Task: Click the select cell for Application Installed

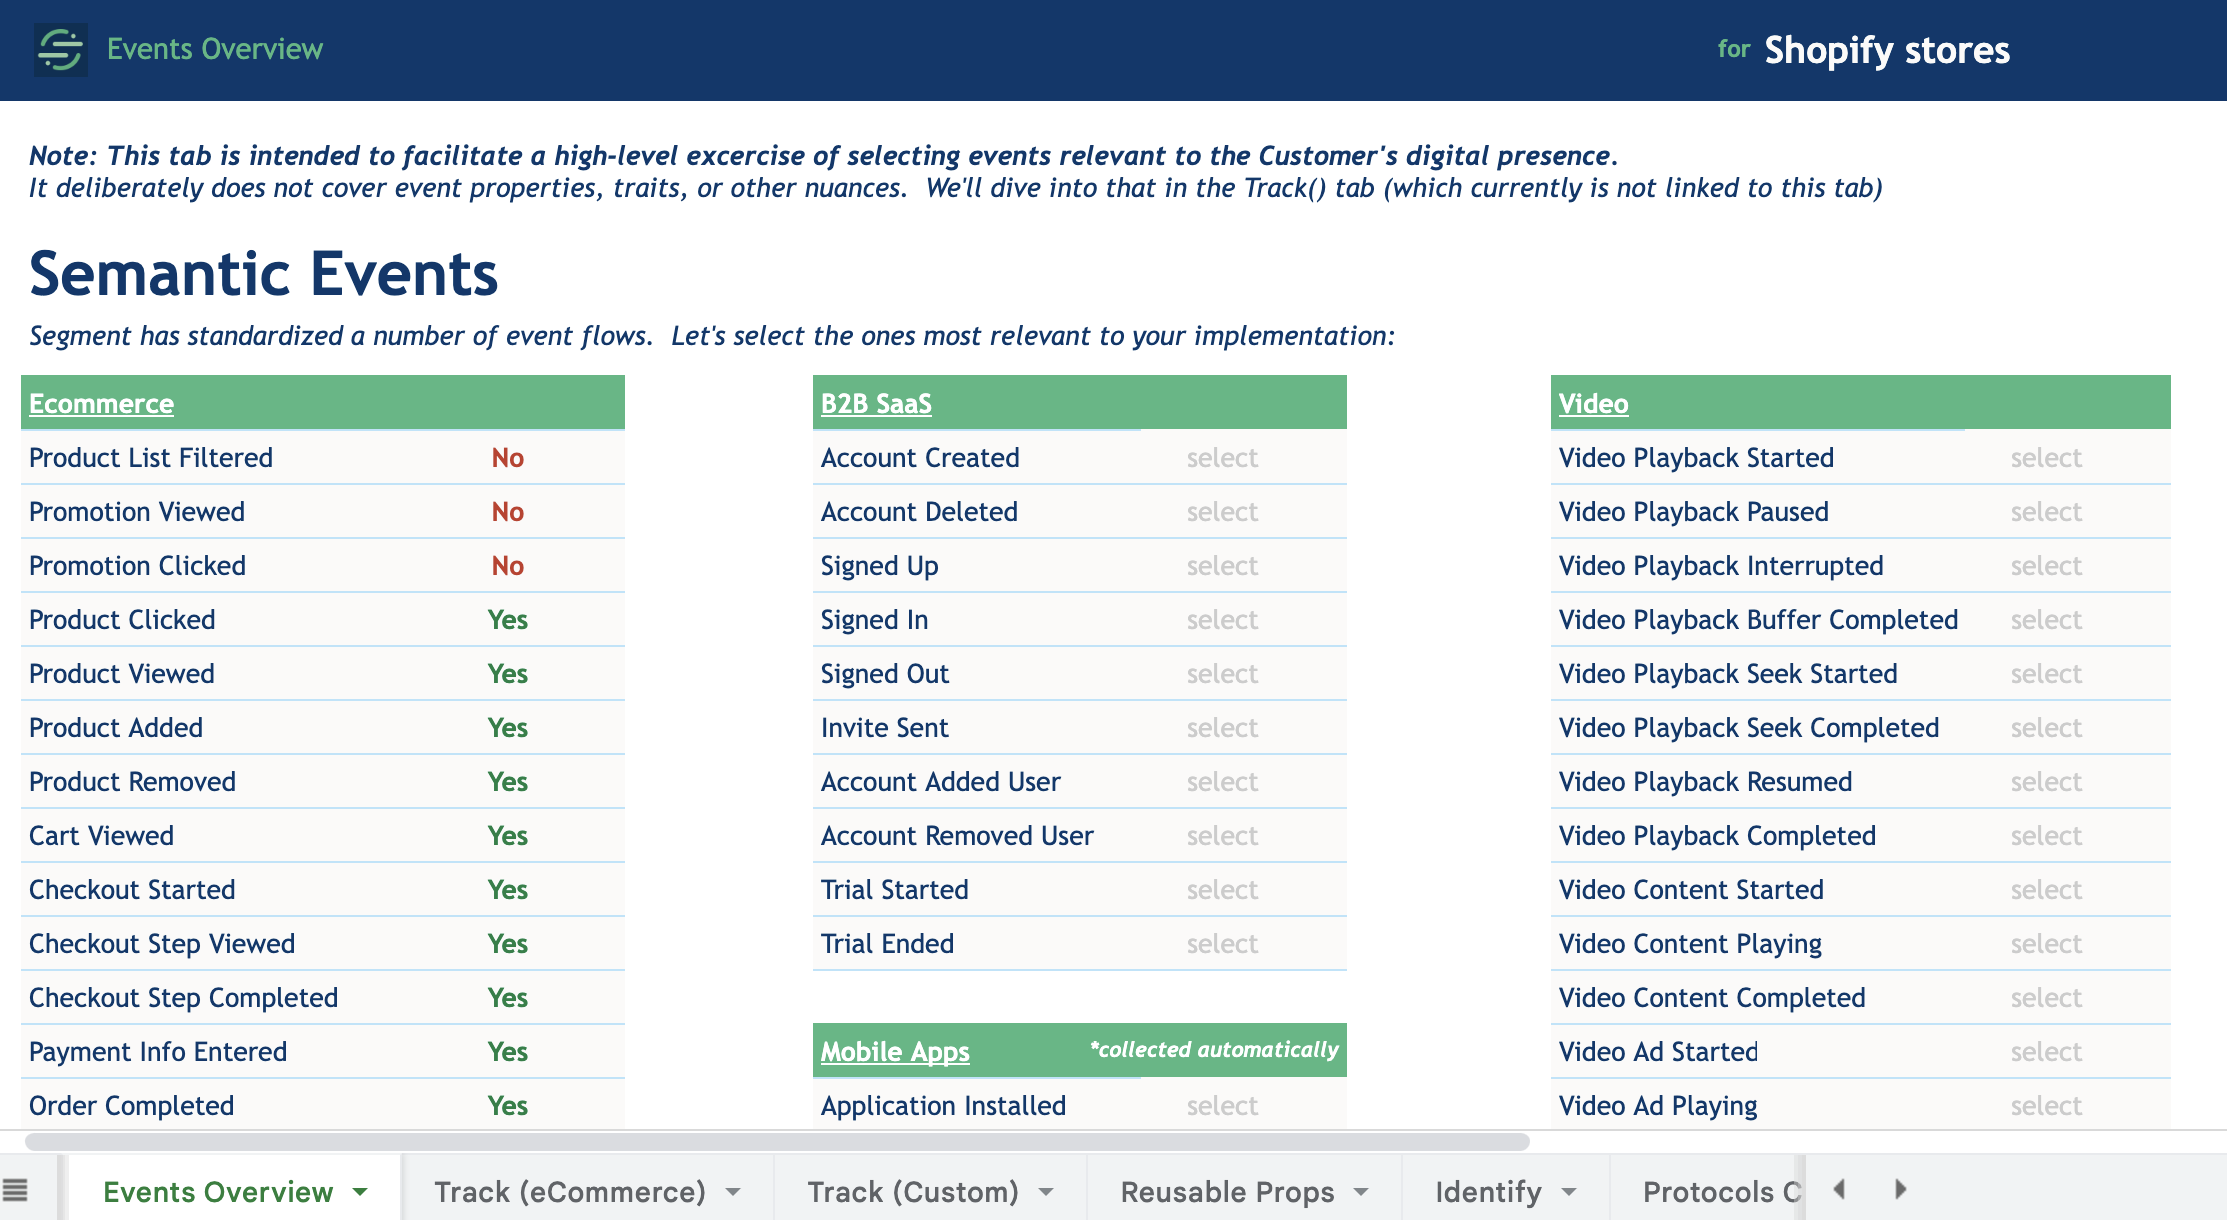Action: pos(1222,1106)
